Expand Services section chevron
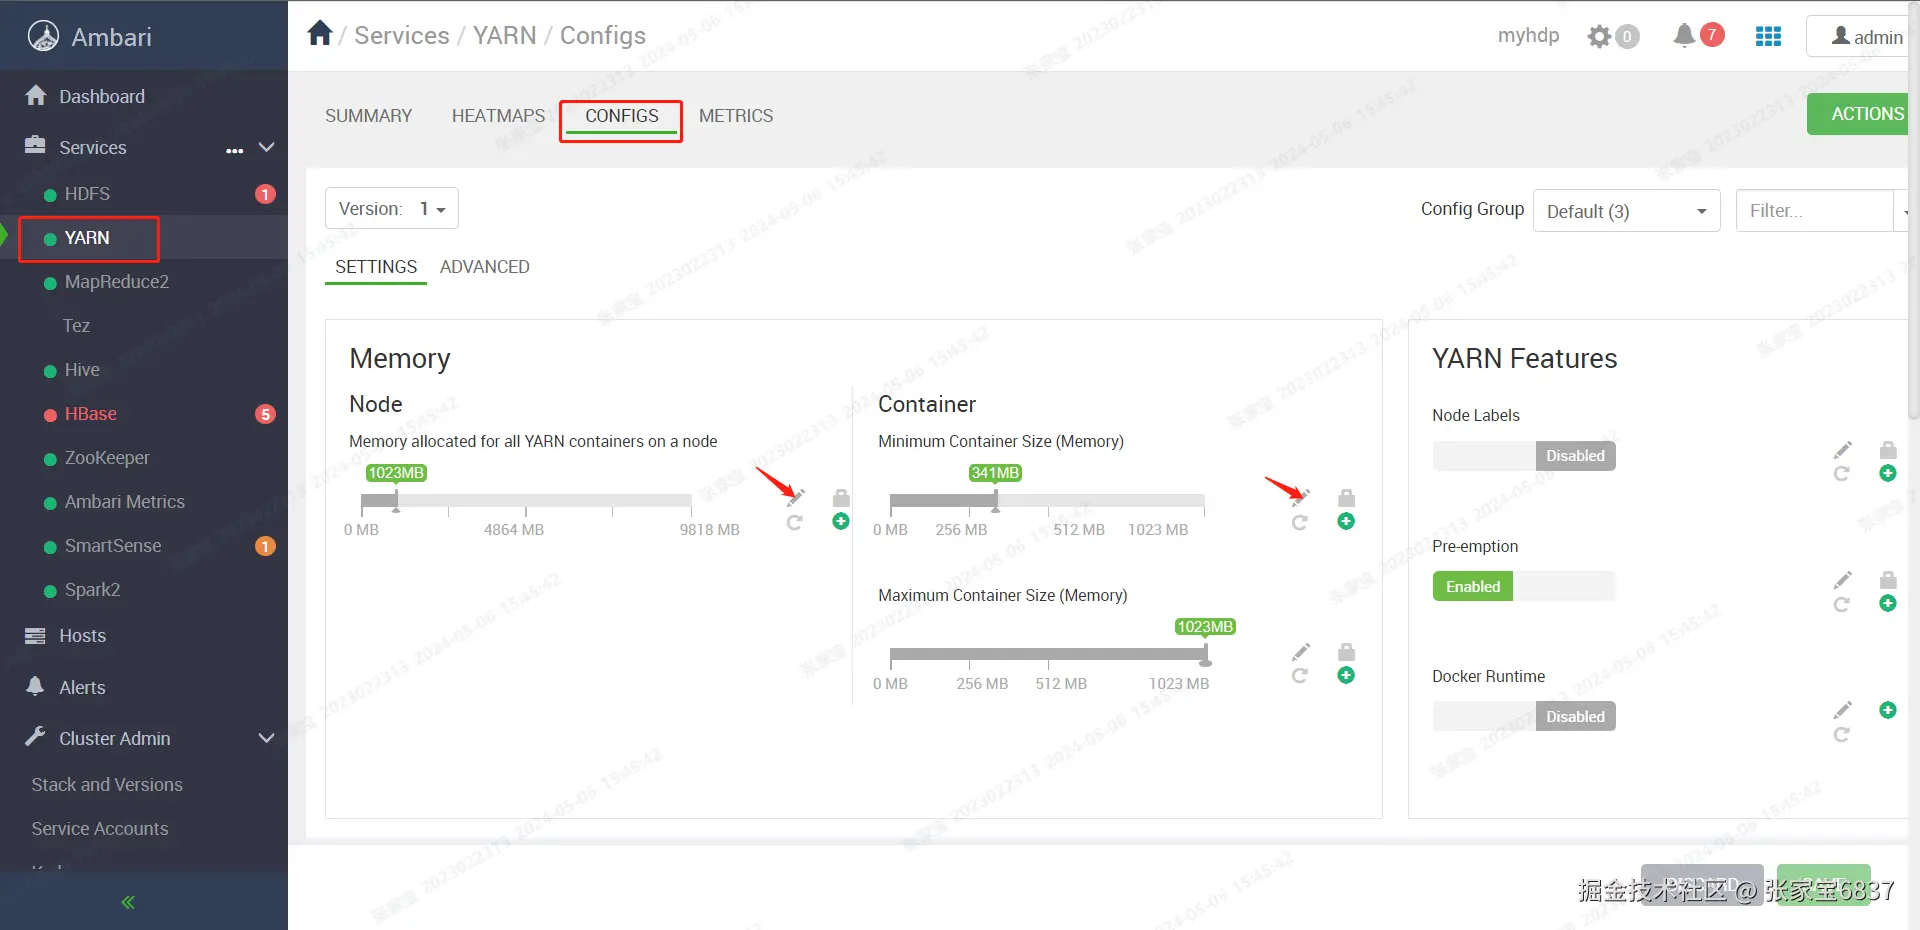 tap(266, 147)
